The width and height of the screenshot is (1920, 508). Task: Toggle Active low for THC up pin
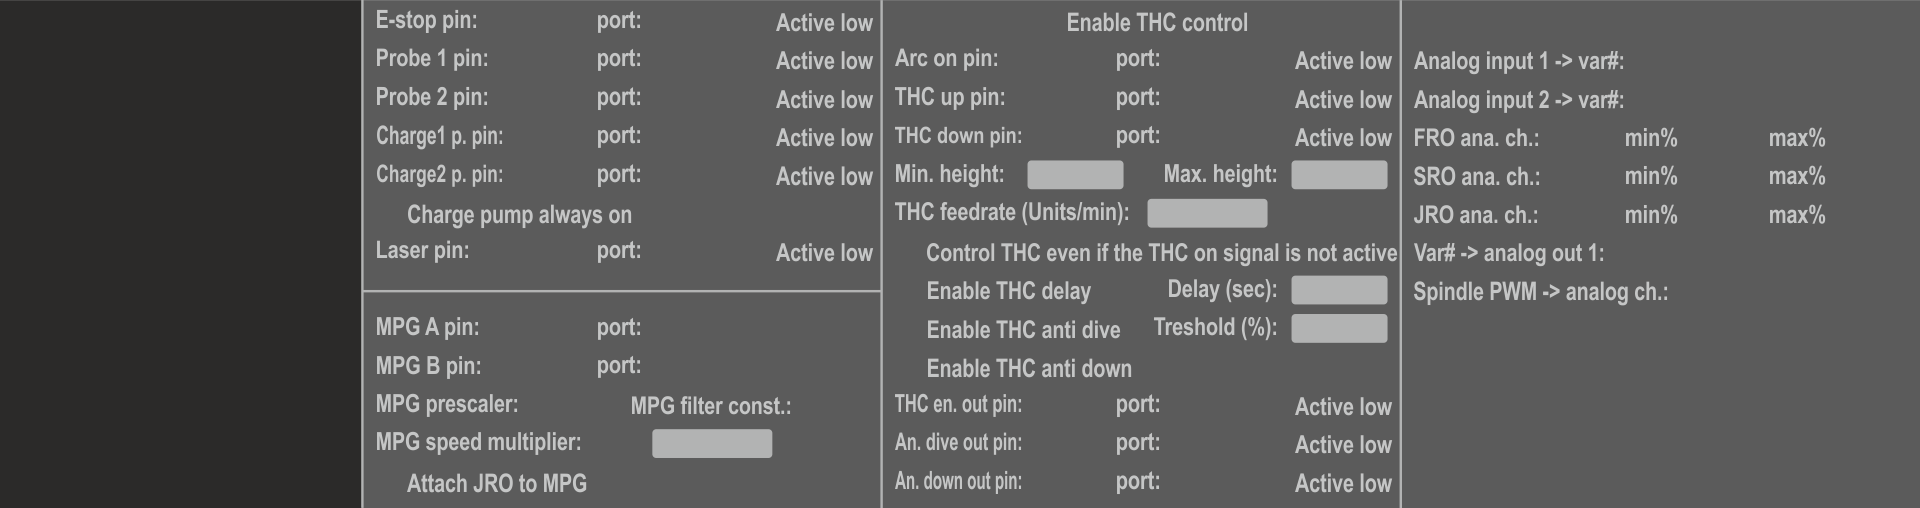[1343, 100]
